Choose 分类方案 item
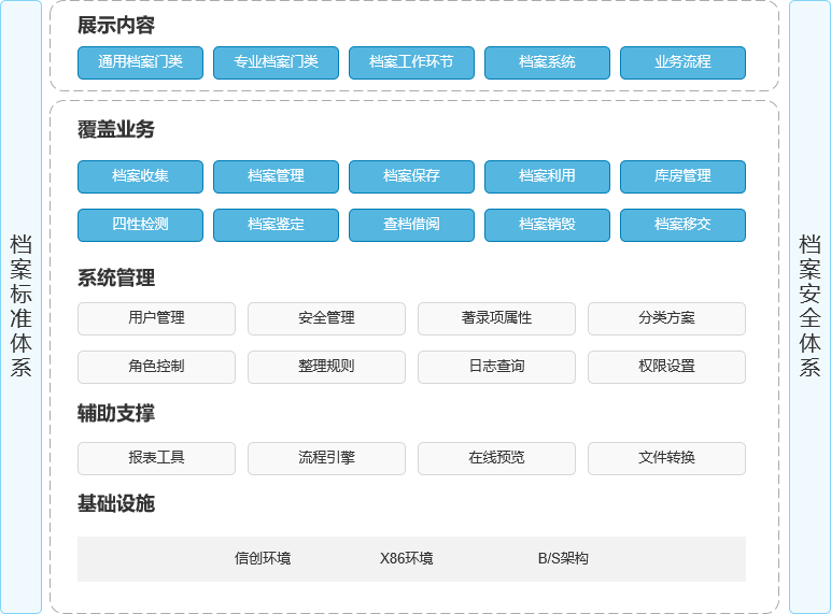832x614 pixels. coord(666,318)
